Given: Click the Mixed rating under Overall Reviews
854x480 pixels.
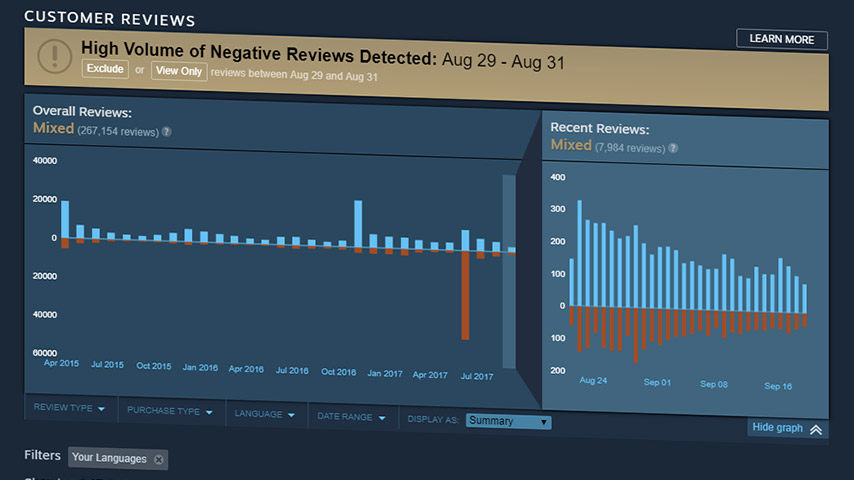Looking at the screenshot, I should pos(53,129).
